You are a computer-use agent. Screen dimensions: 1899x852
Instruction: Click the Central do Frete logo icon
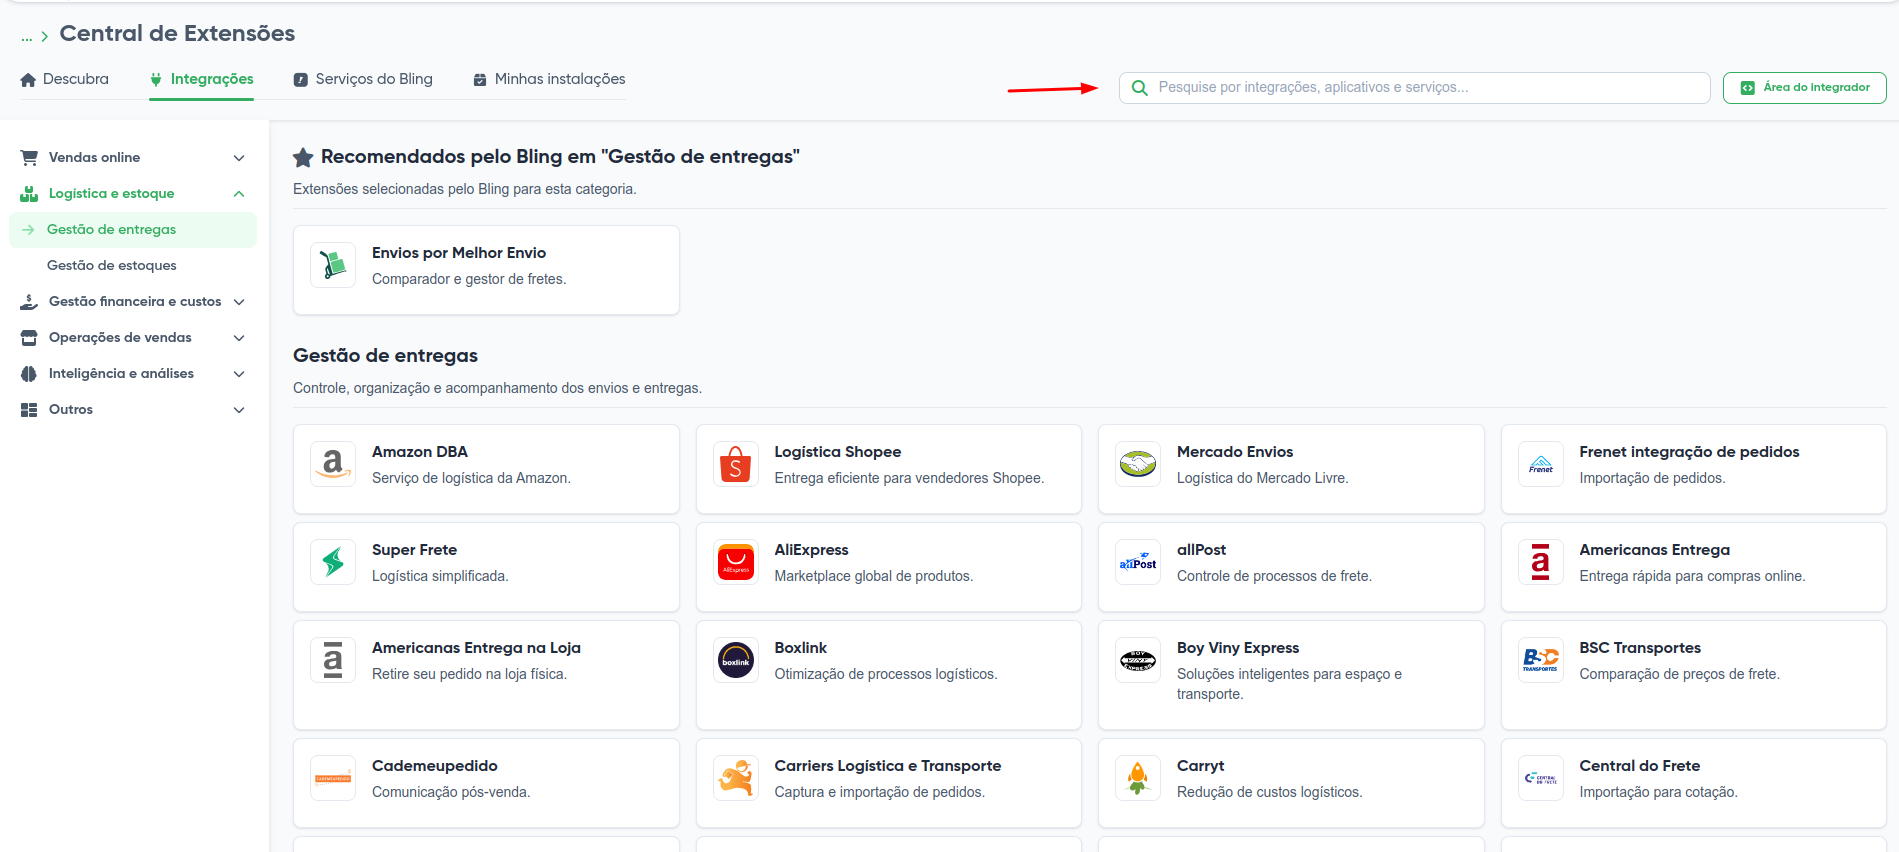point(1541,778)
